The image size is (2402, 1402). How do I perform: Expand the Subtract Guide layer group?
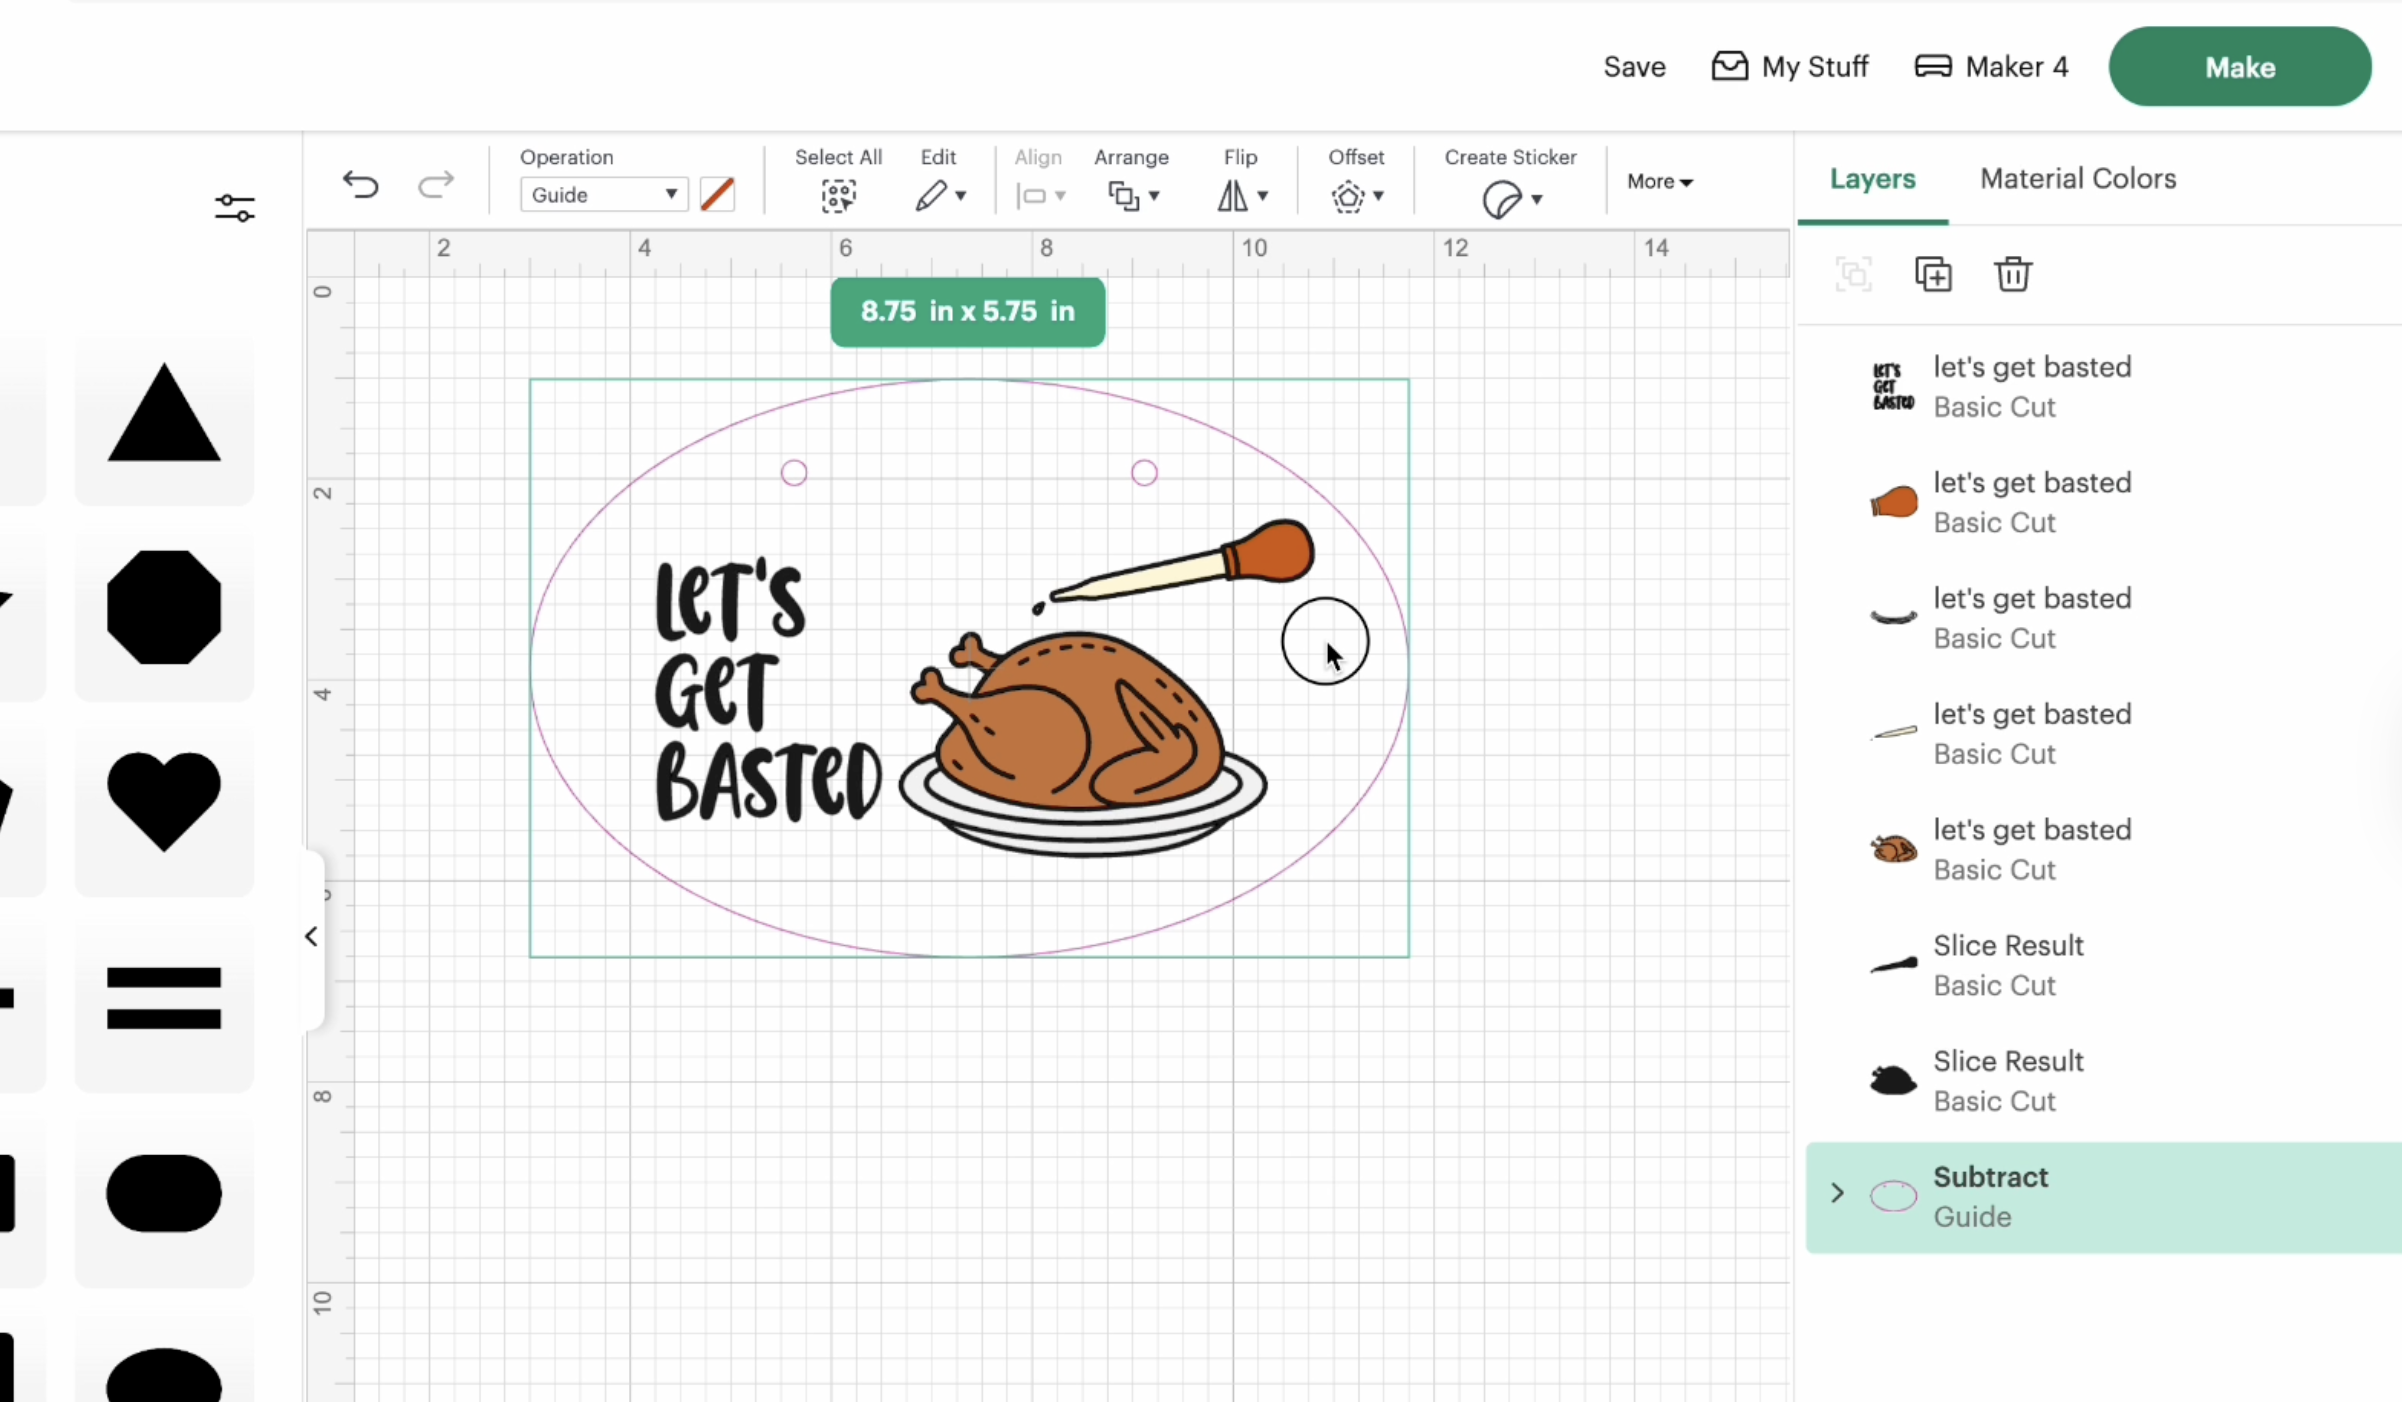(x=1836, y=1193)
